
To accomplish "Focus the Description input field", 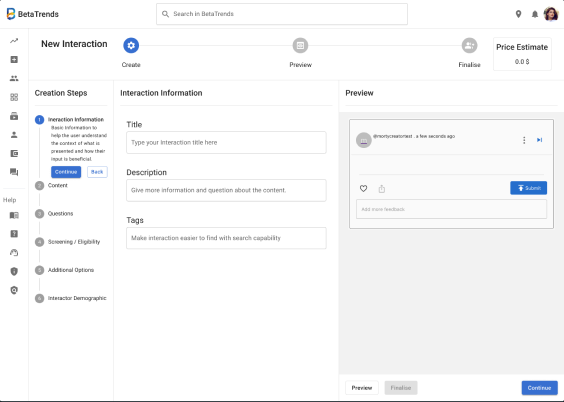I will (226, 190).
